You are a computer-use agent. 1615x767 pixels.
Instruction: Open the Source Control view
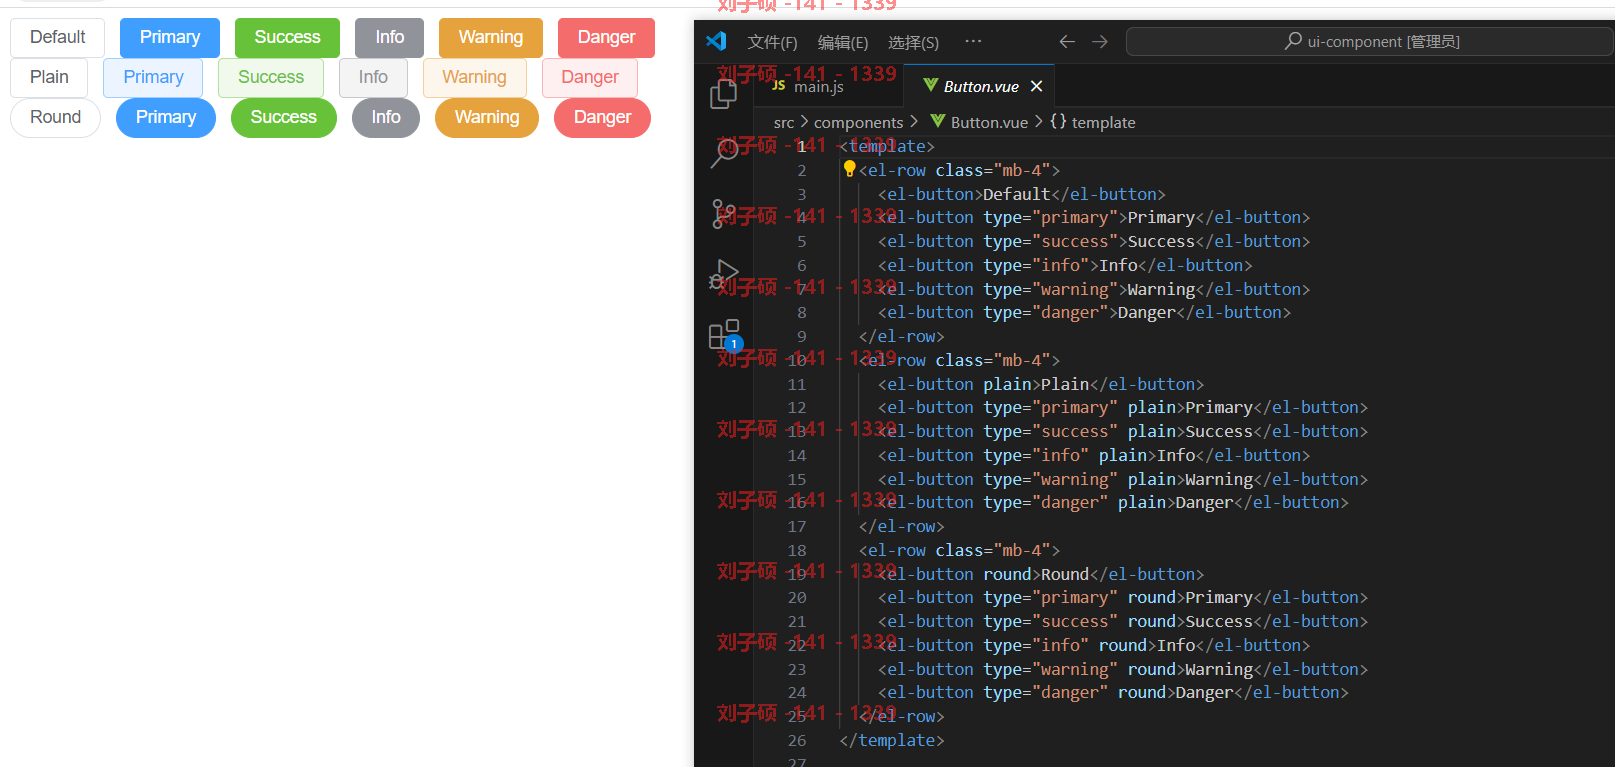724,214
